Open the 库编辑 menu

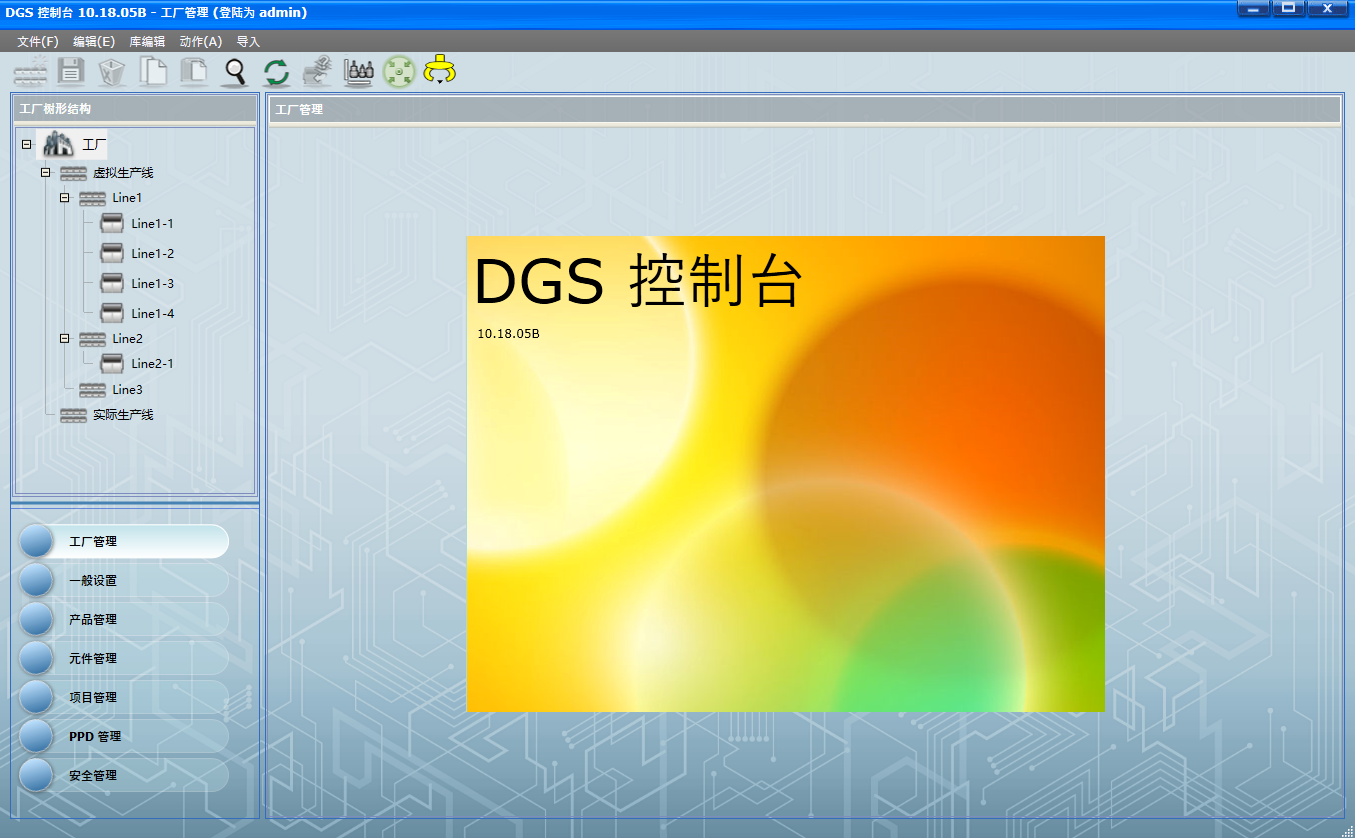click(147, 42)
